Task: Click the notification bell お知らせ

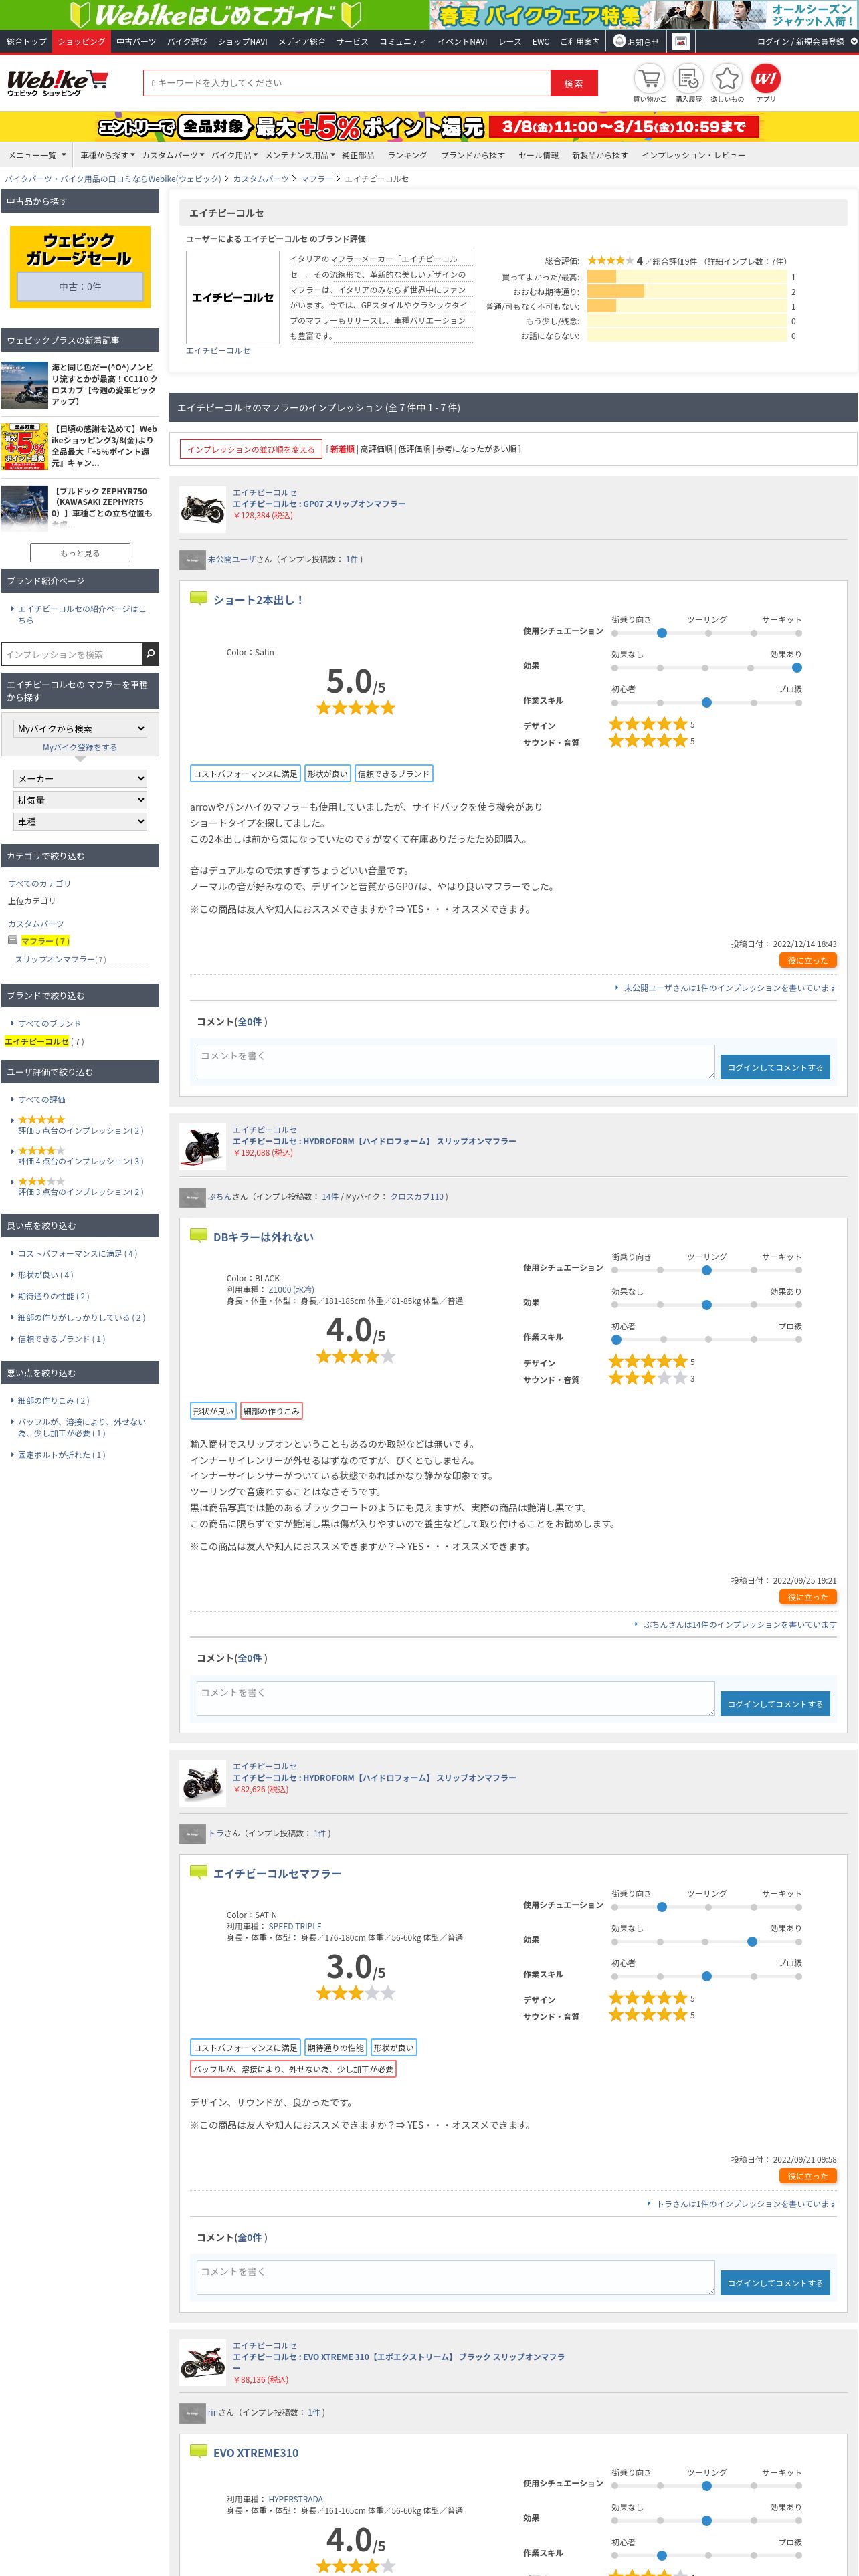Action: (x=636, y=42)
